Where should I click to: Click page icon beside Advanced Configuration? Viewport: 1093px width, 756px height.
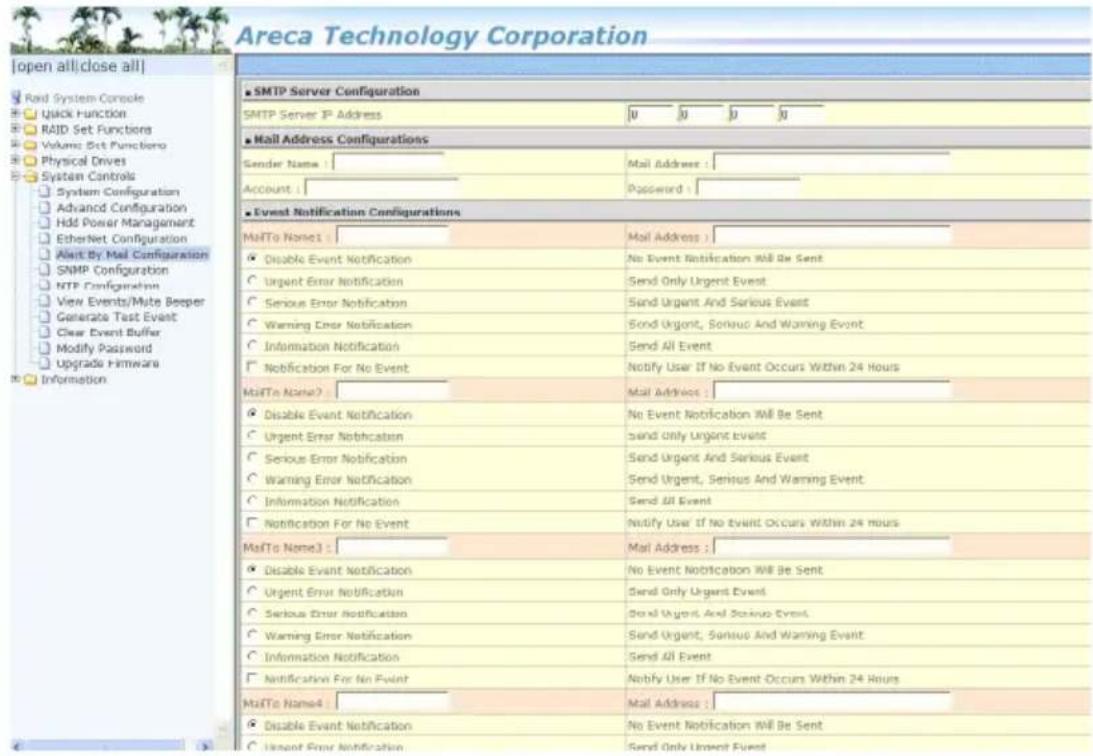pyautogui.click(x=45, y=208)
